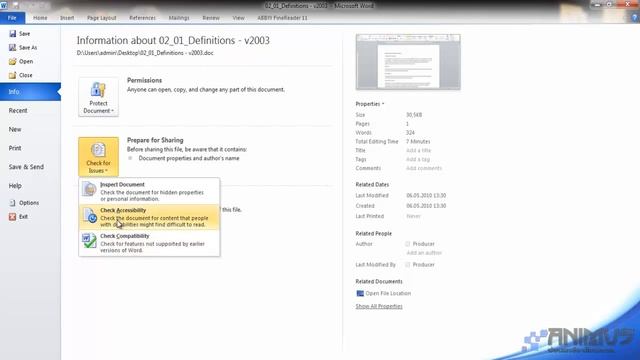This screenshot has width=640, height=360.
Task: Click the document path D:\Users\admin\Desktop
Action: [x=145, y=53]
